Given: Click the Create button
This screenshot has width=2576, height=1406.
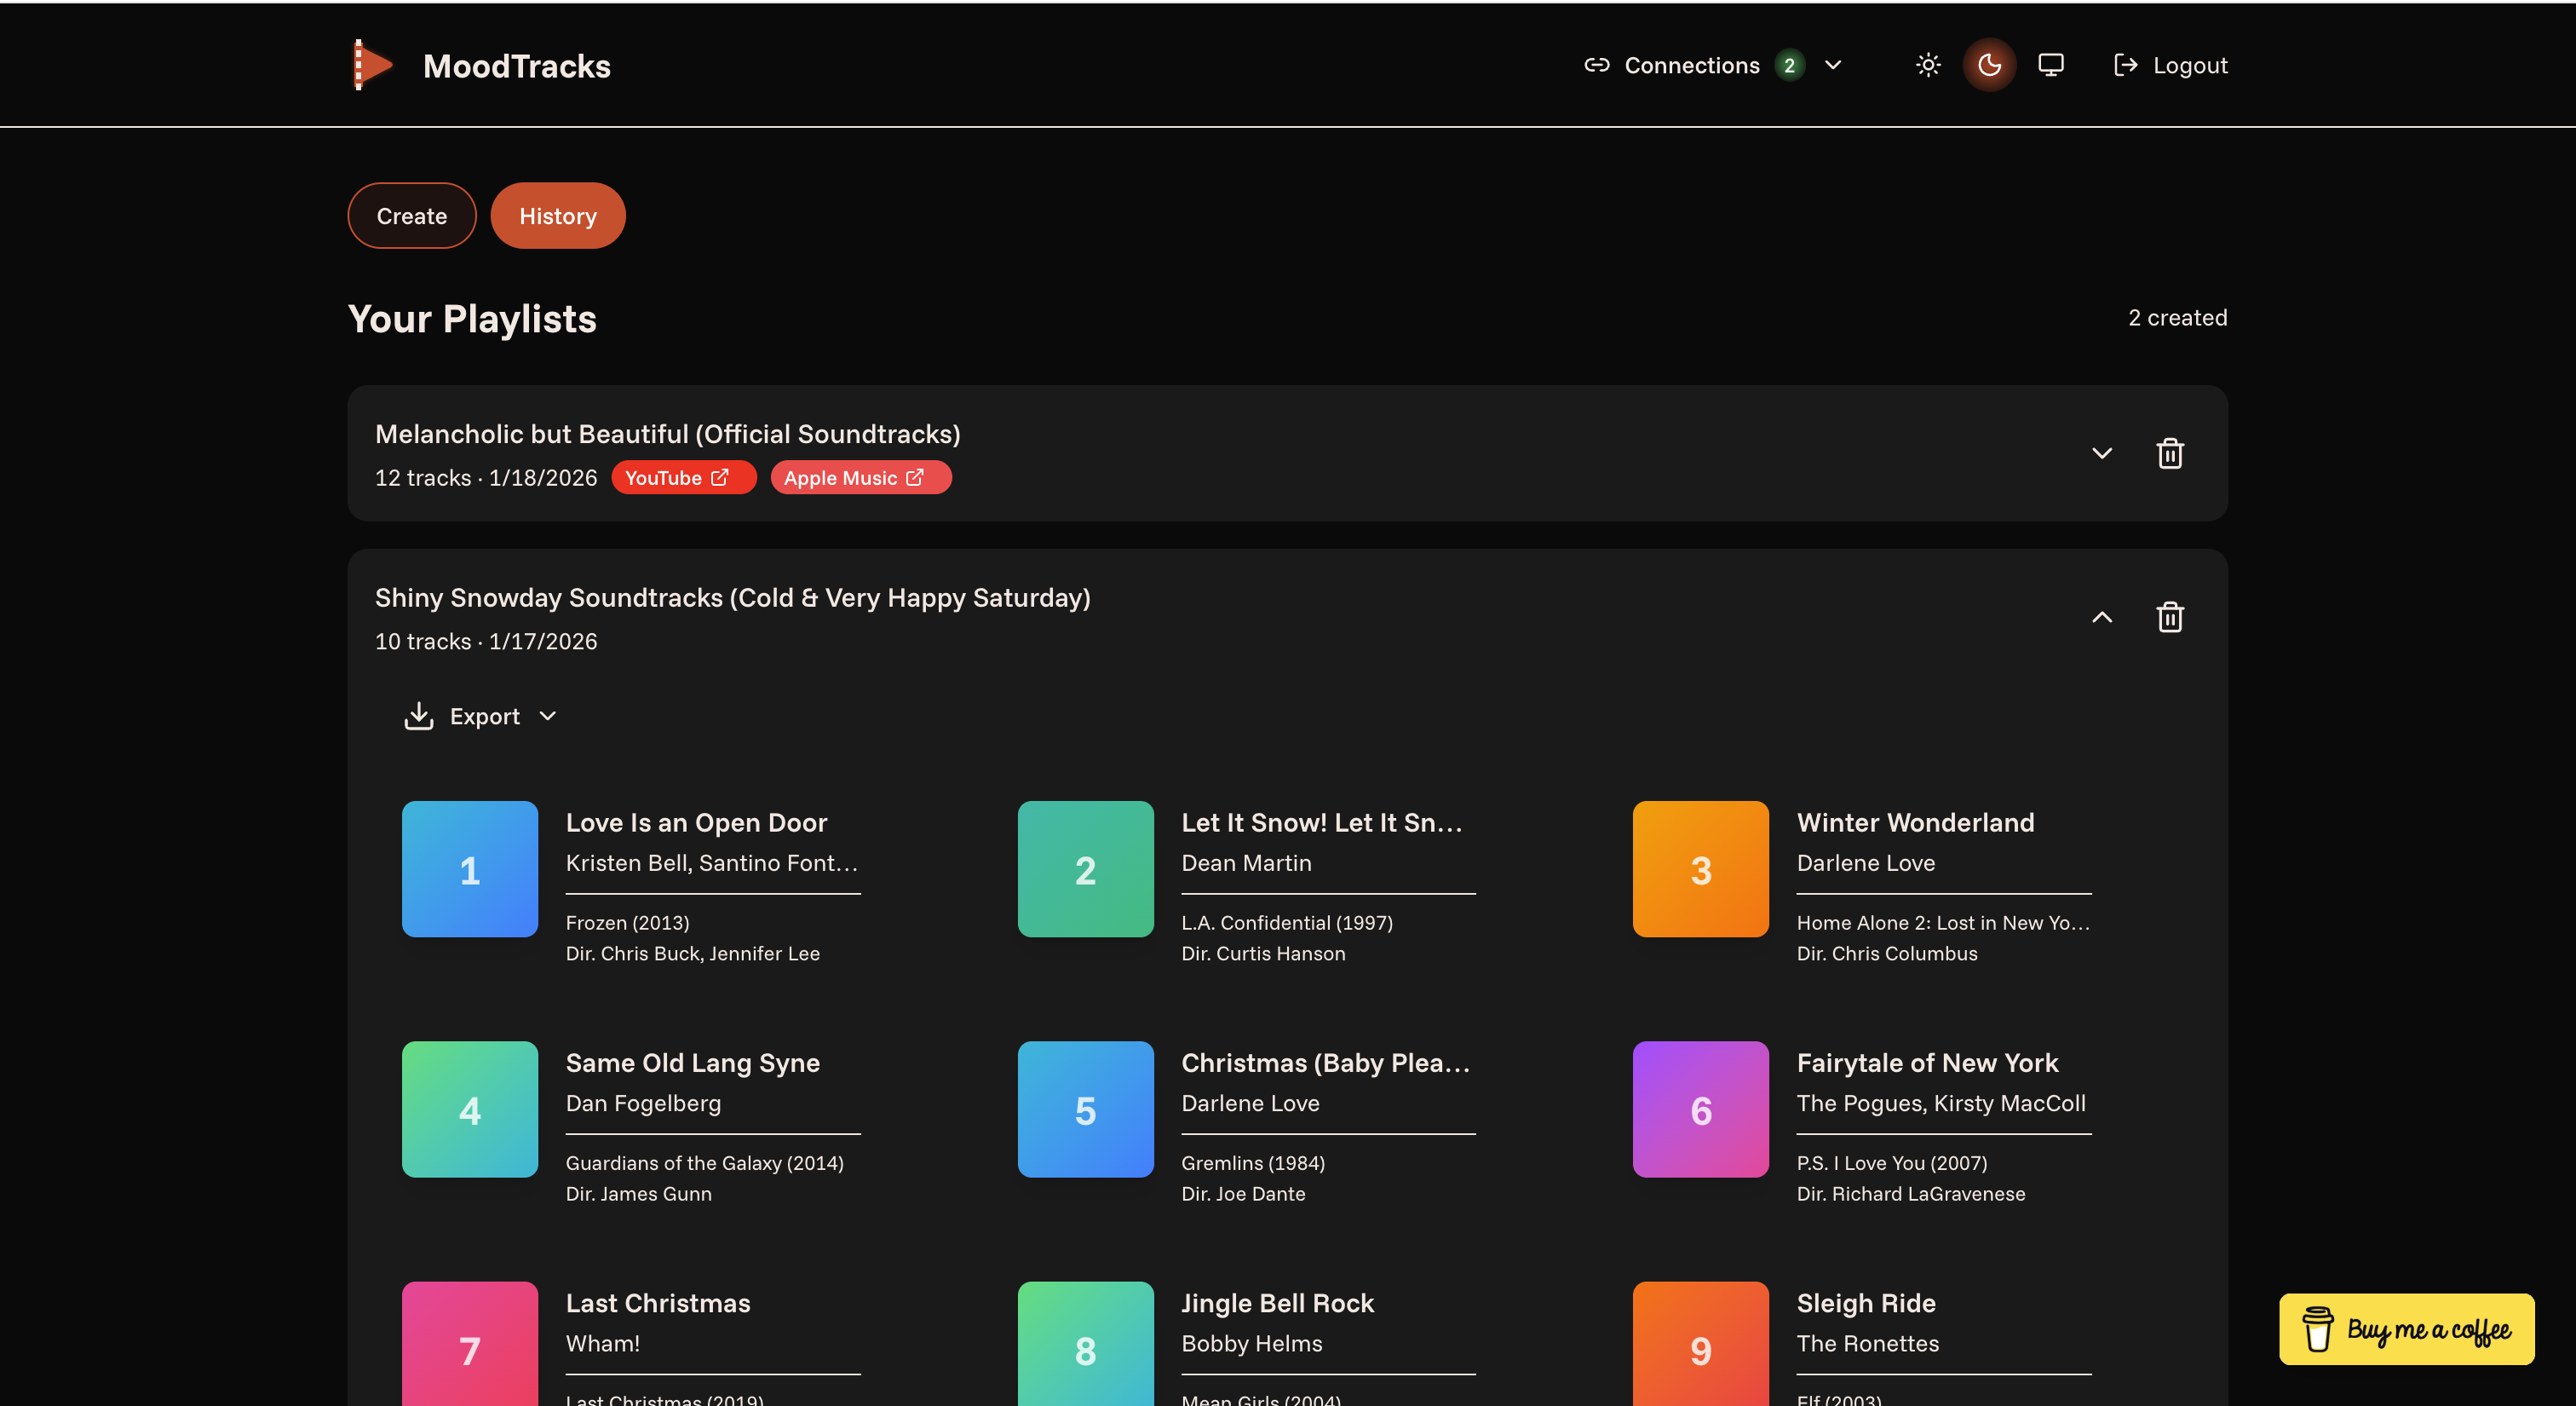Looking at the screenshot, I should click(411, 215).
